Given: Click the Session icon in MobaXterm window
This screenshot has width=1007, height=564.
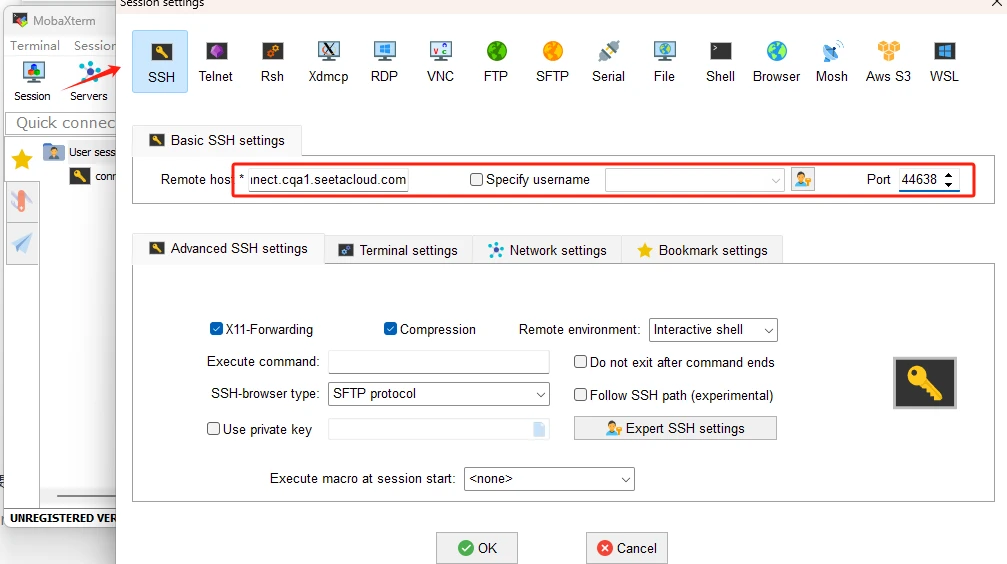Looking at the screenshot, I should pos(32,82).
